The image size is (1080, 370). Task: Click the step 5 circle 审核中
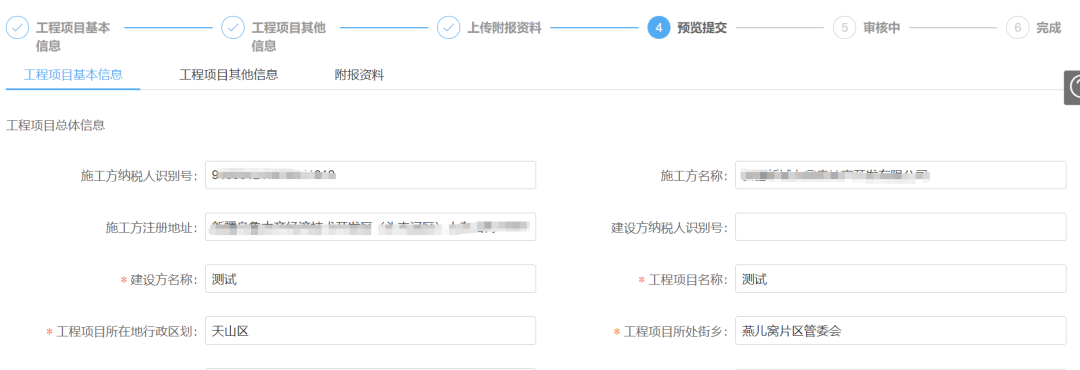[844, 28]
